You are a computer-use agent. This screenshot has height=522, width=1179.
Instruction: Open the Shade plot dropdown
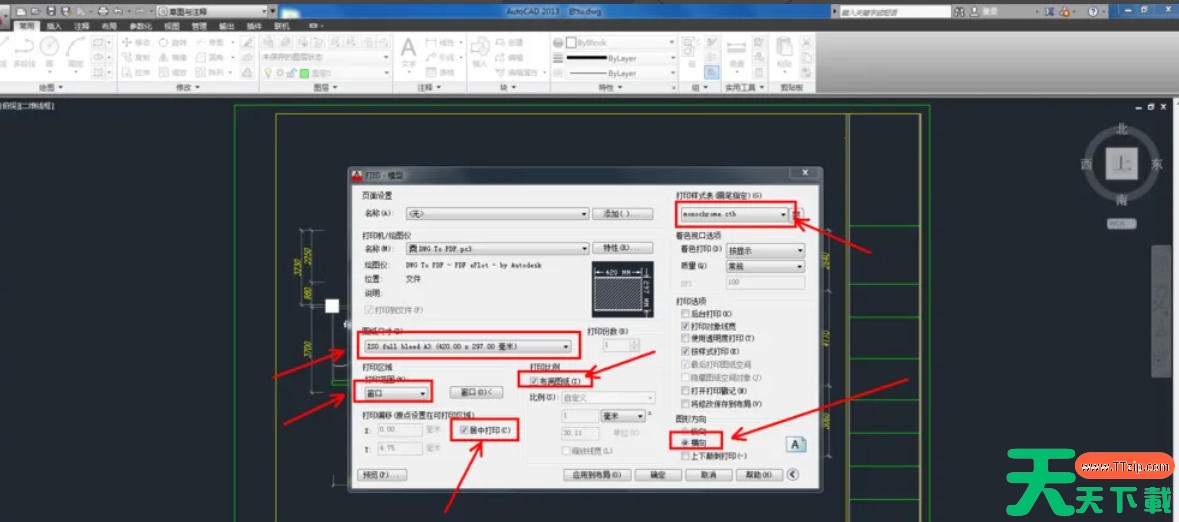tap(765, 250)
